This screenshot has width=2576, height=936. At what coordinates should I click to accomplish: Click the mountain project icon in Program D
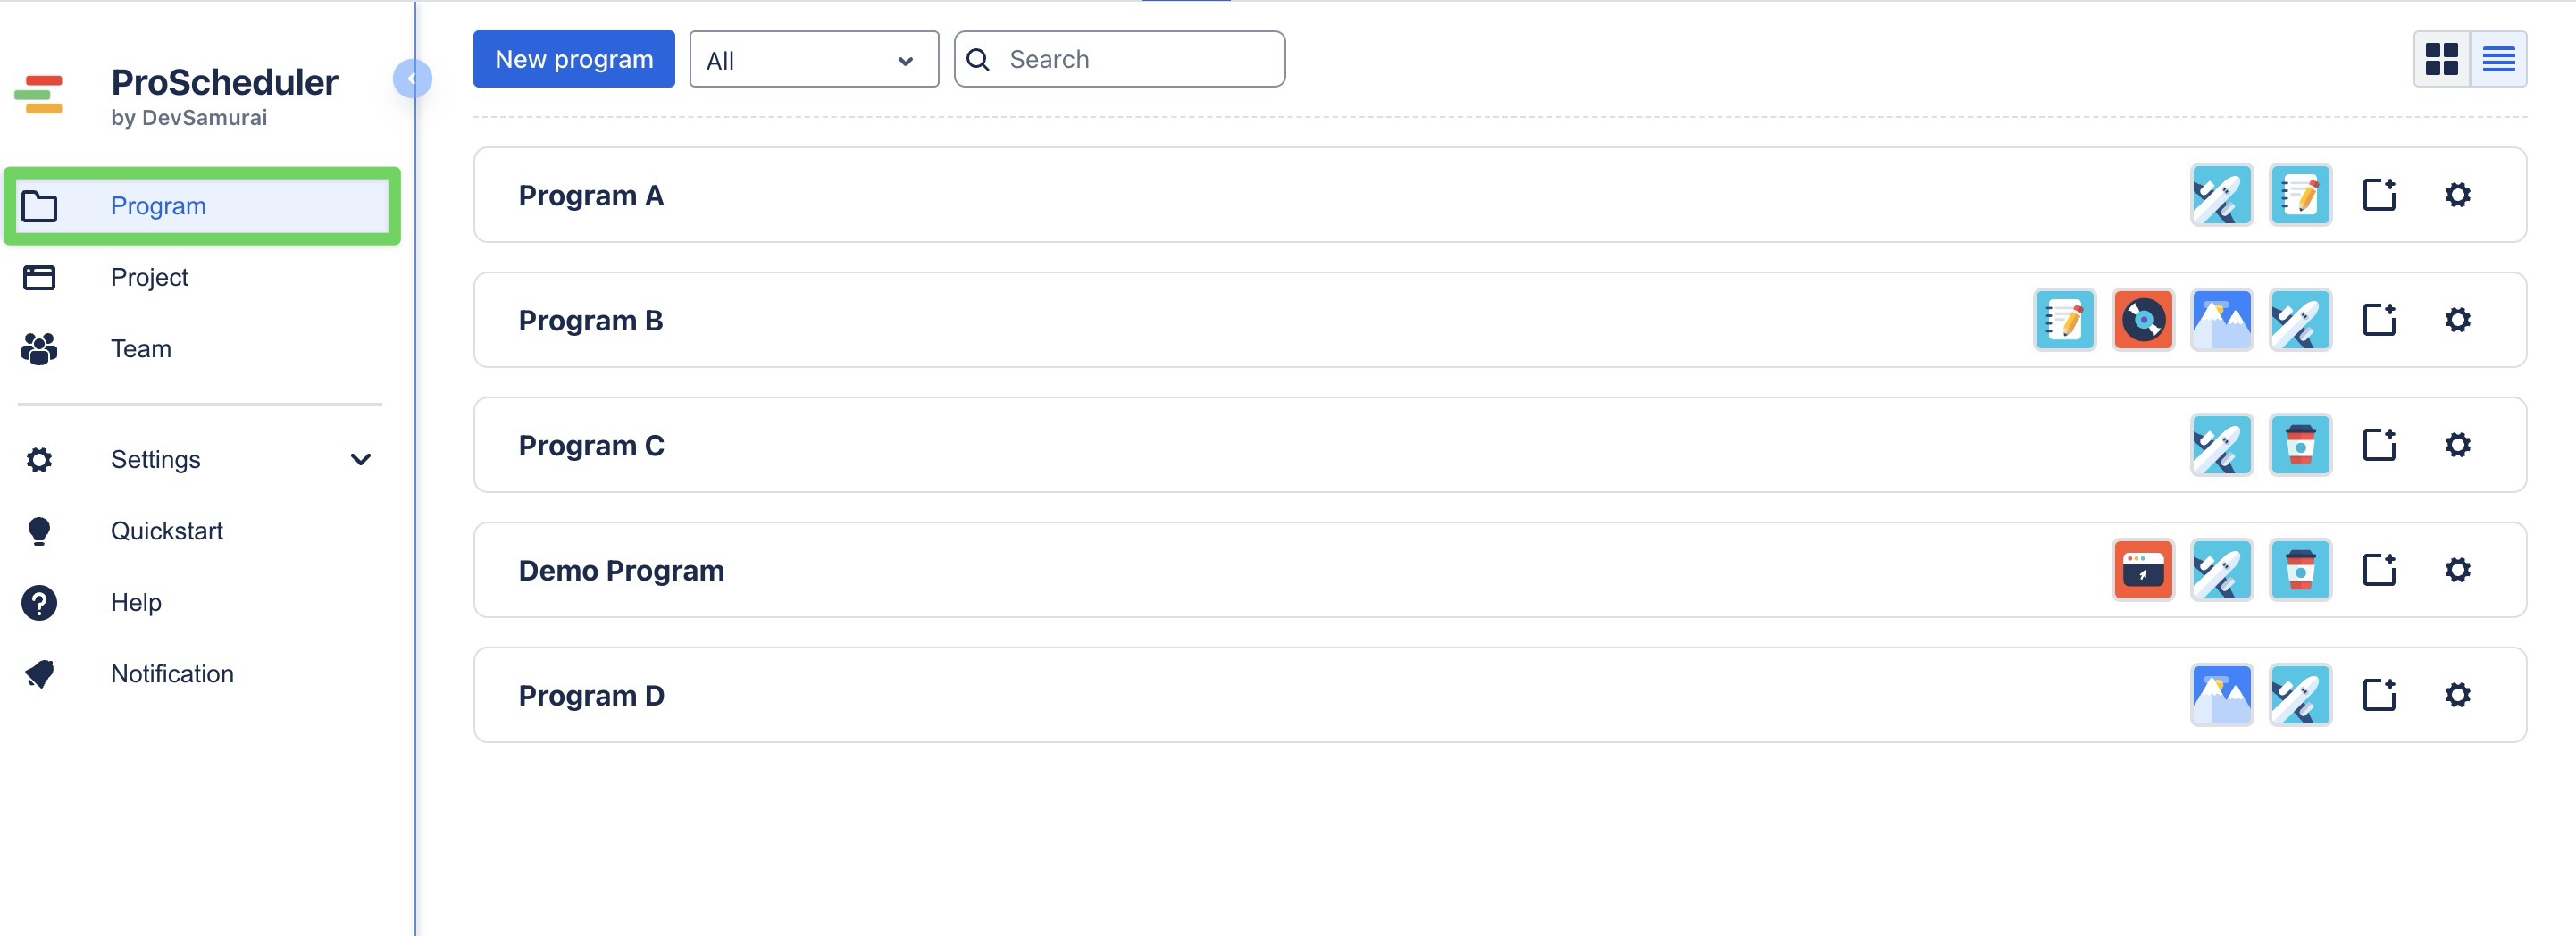pos(2221,695)
